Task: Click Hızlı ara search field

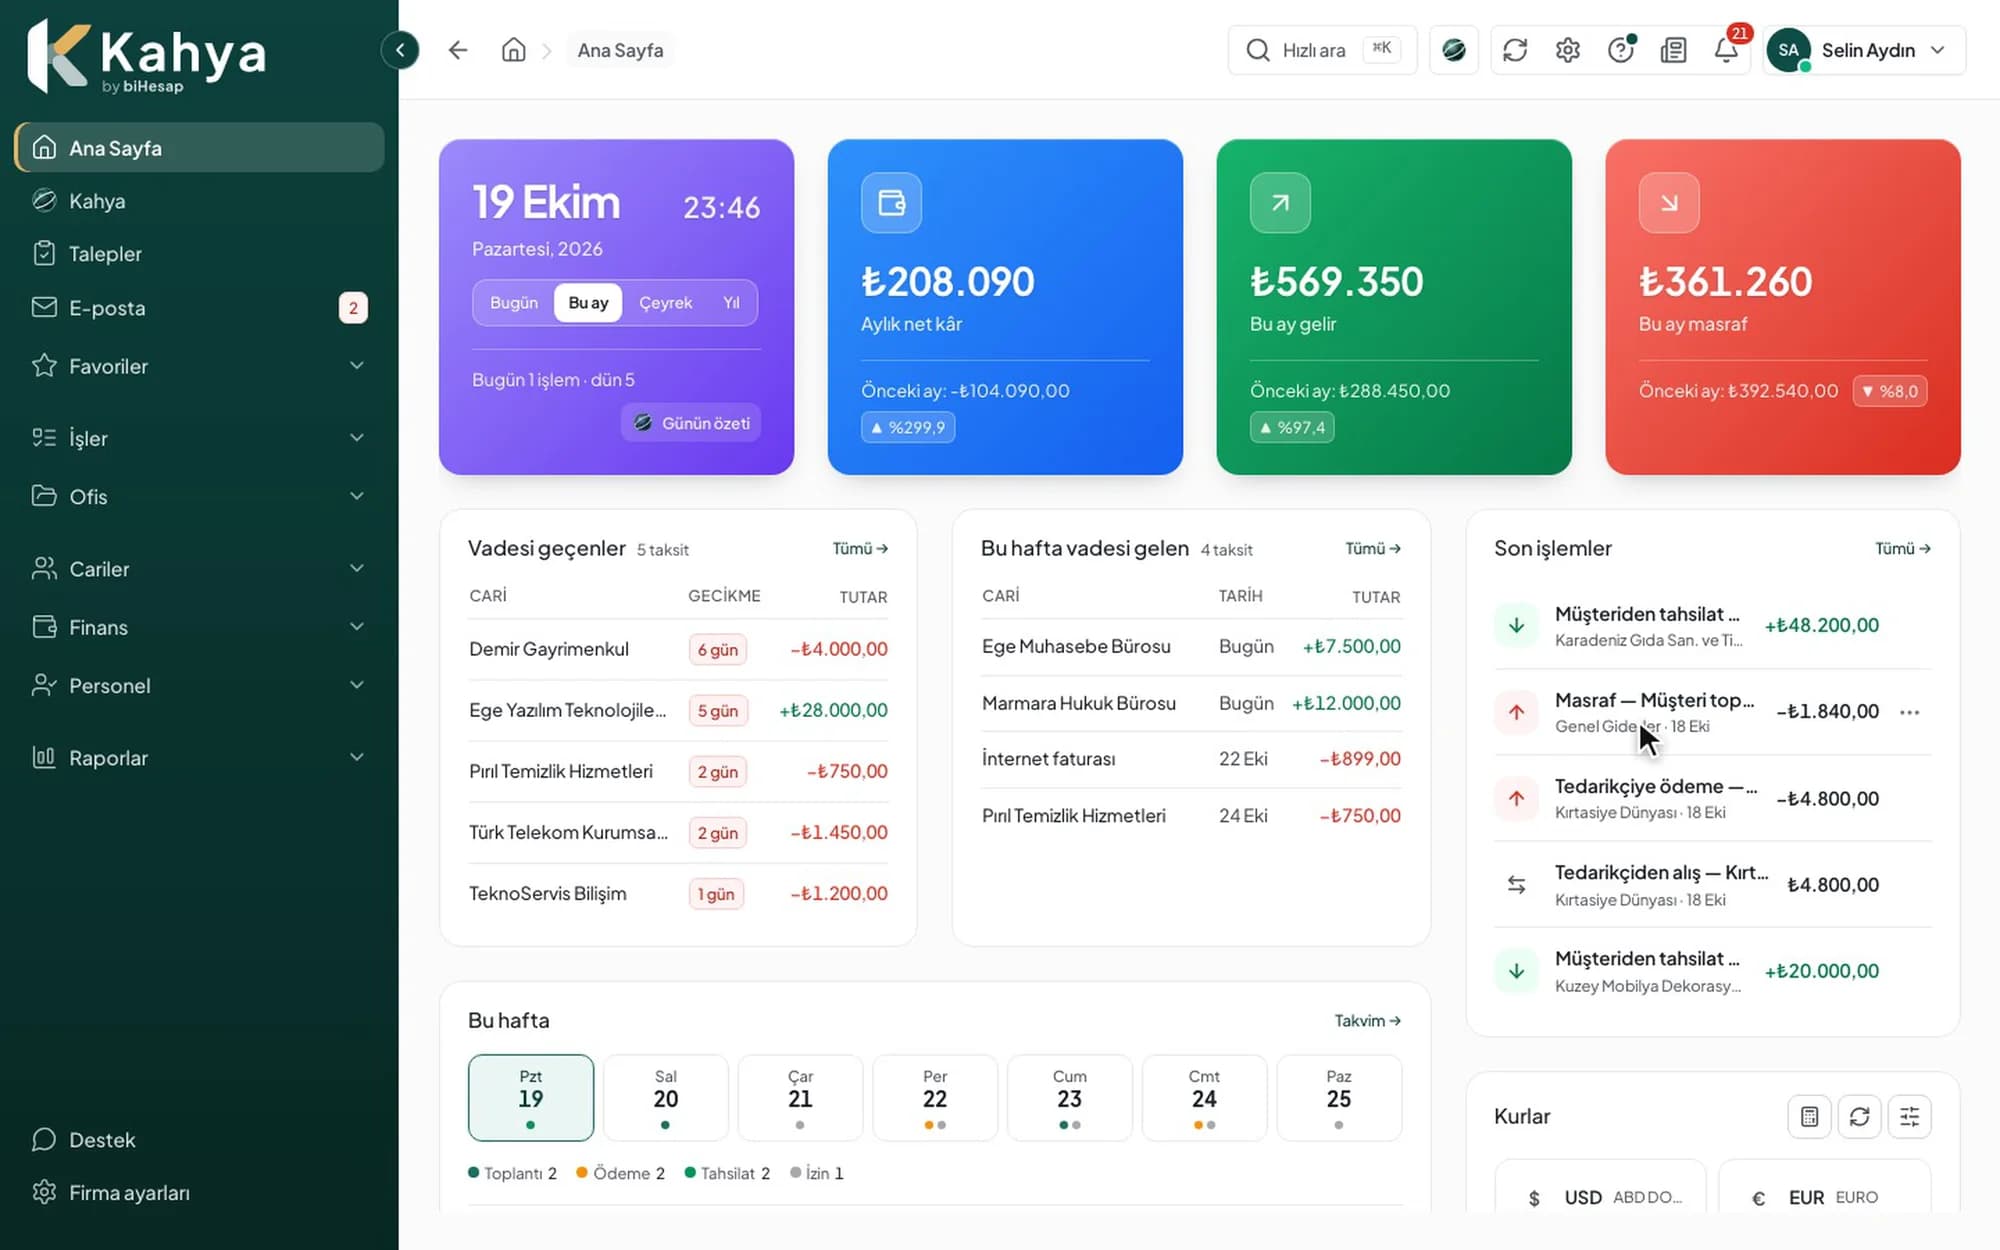Action: [1322, 50]
